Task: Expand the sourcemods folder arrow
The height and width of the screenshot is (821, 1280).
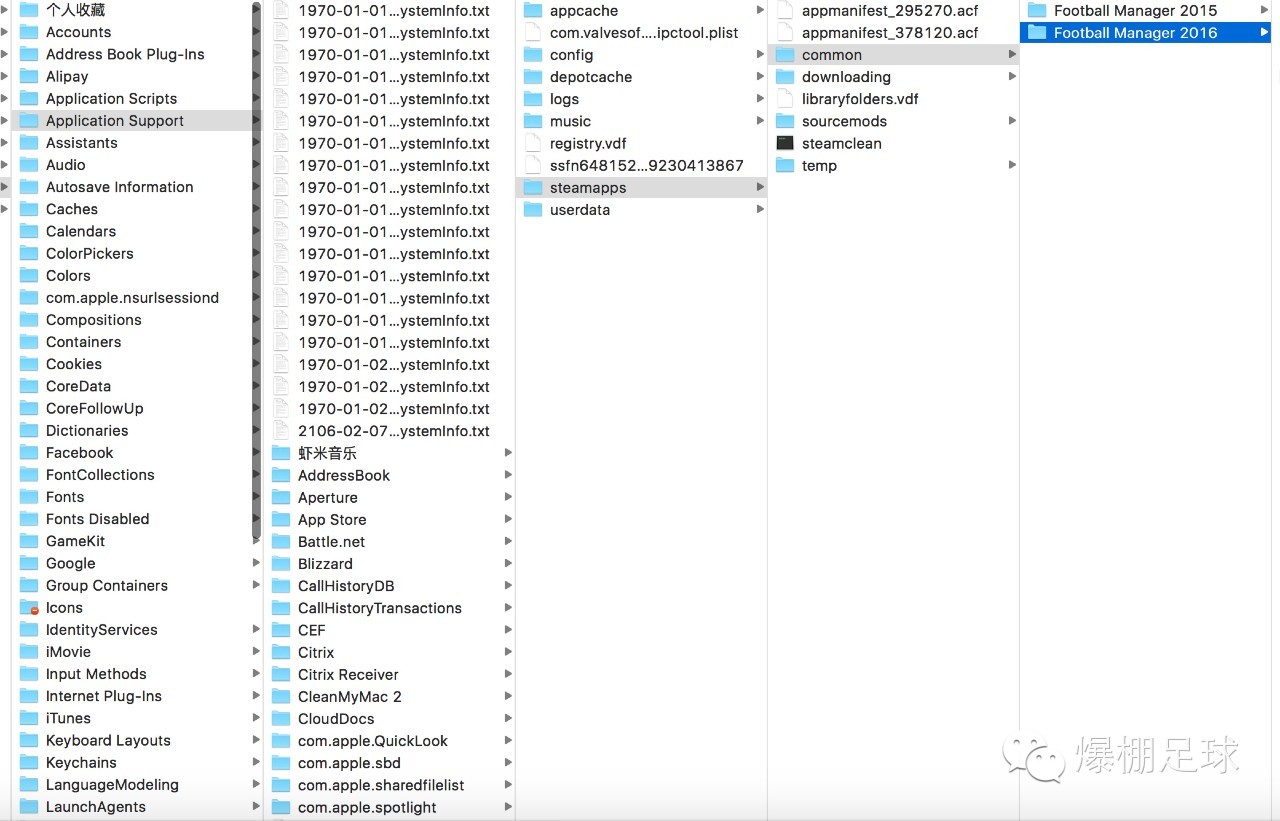Action: point(1012,121)
